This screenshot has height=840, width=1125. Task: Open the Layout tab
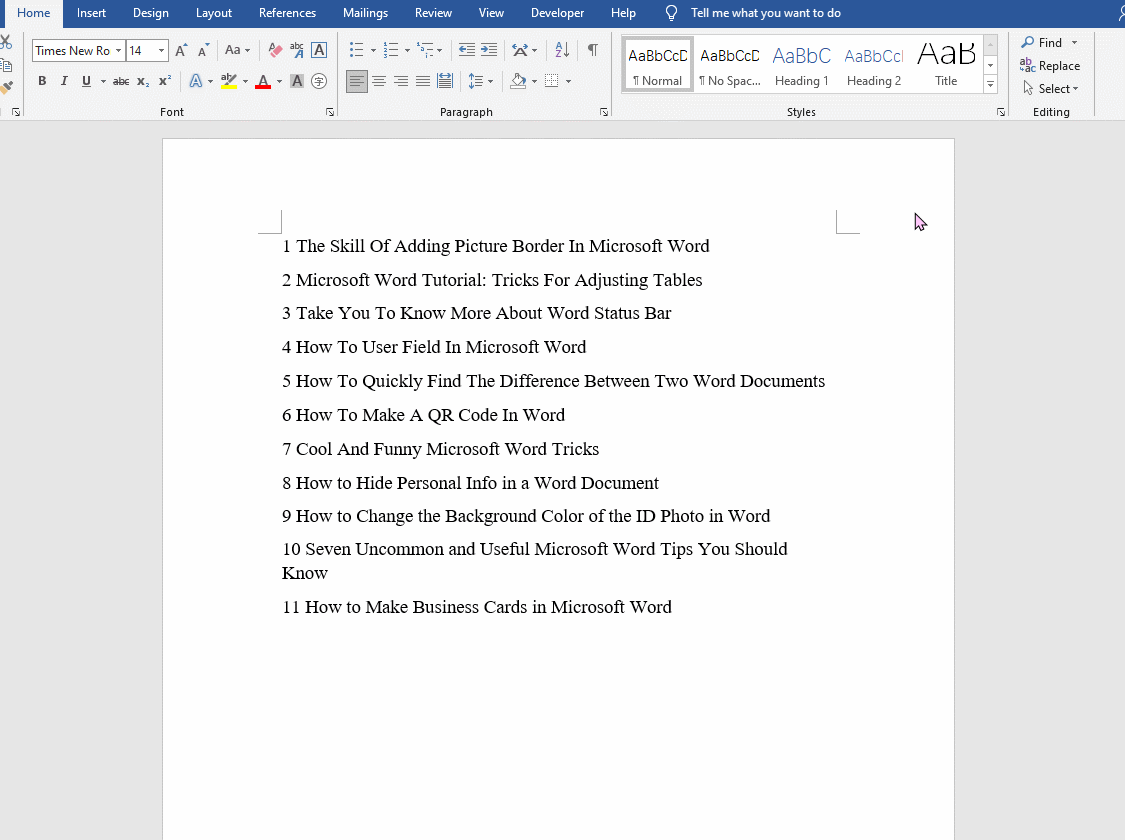click(214, 13)
